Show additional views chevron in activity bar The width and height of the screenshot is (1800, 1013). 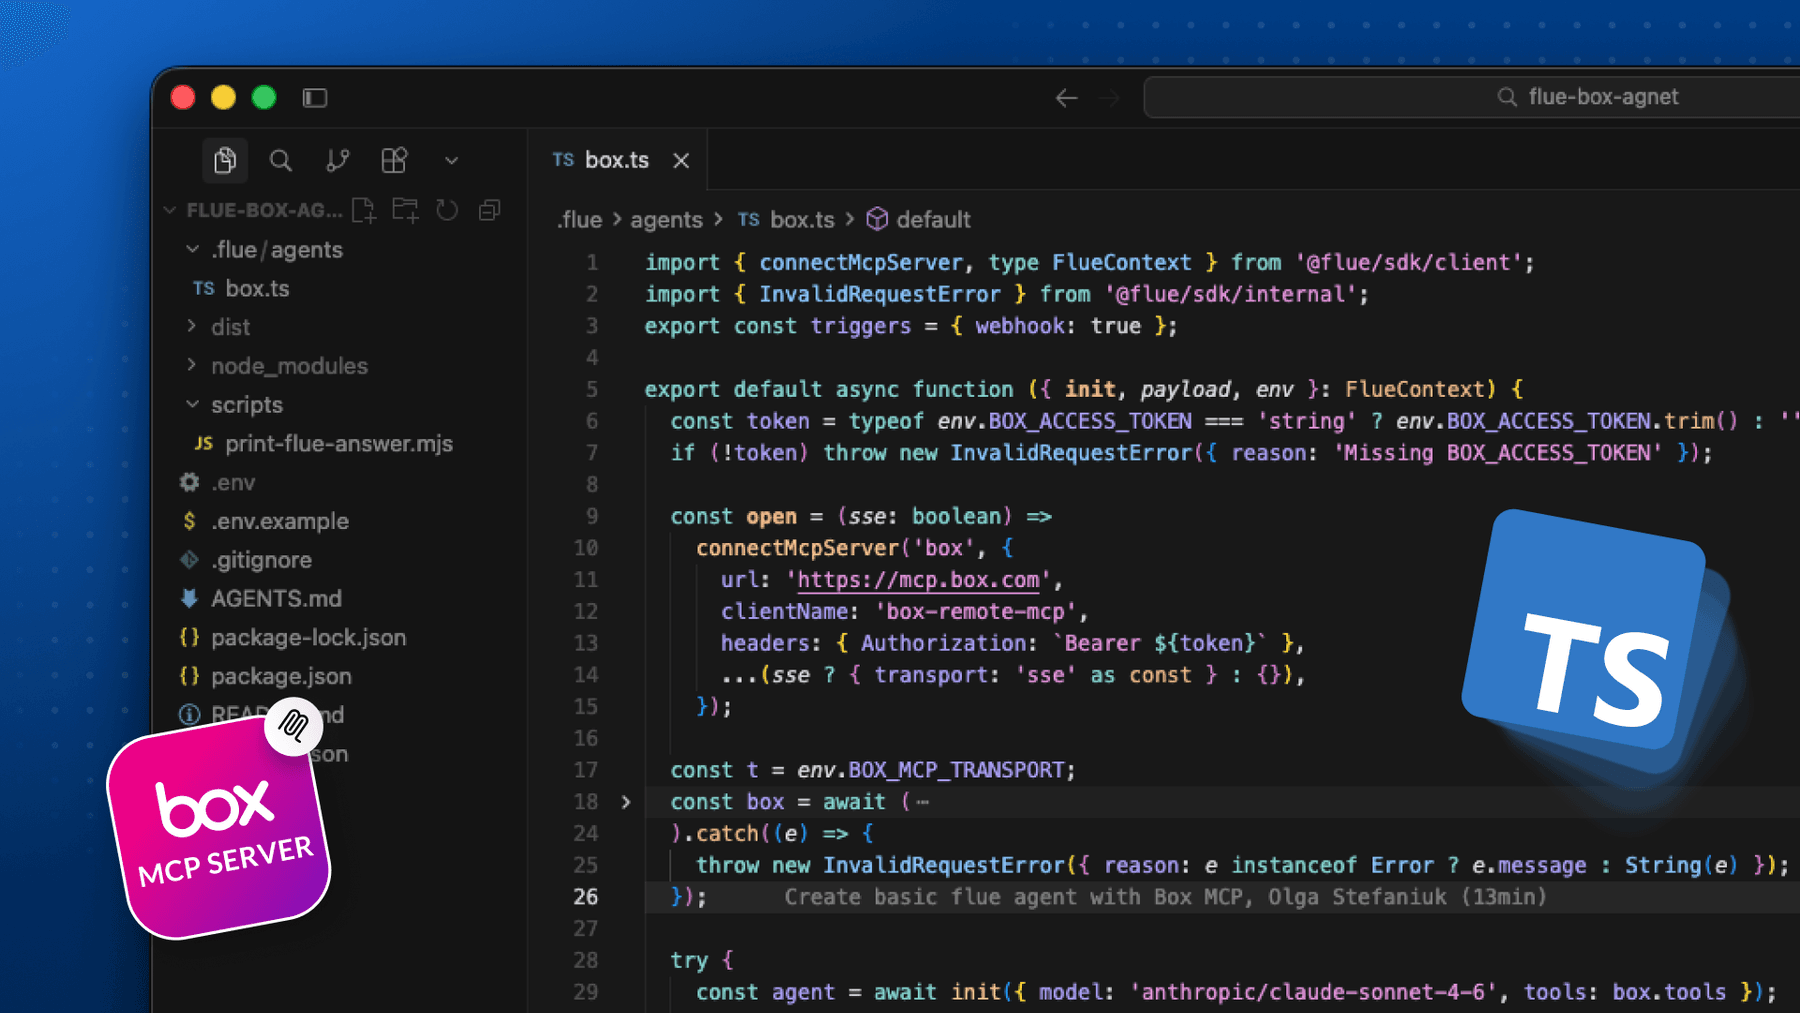(x=451, y=160)
